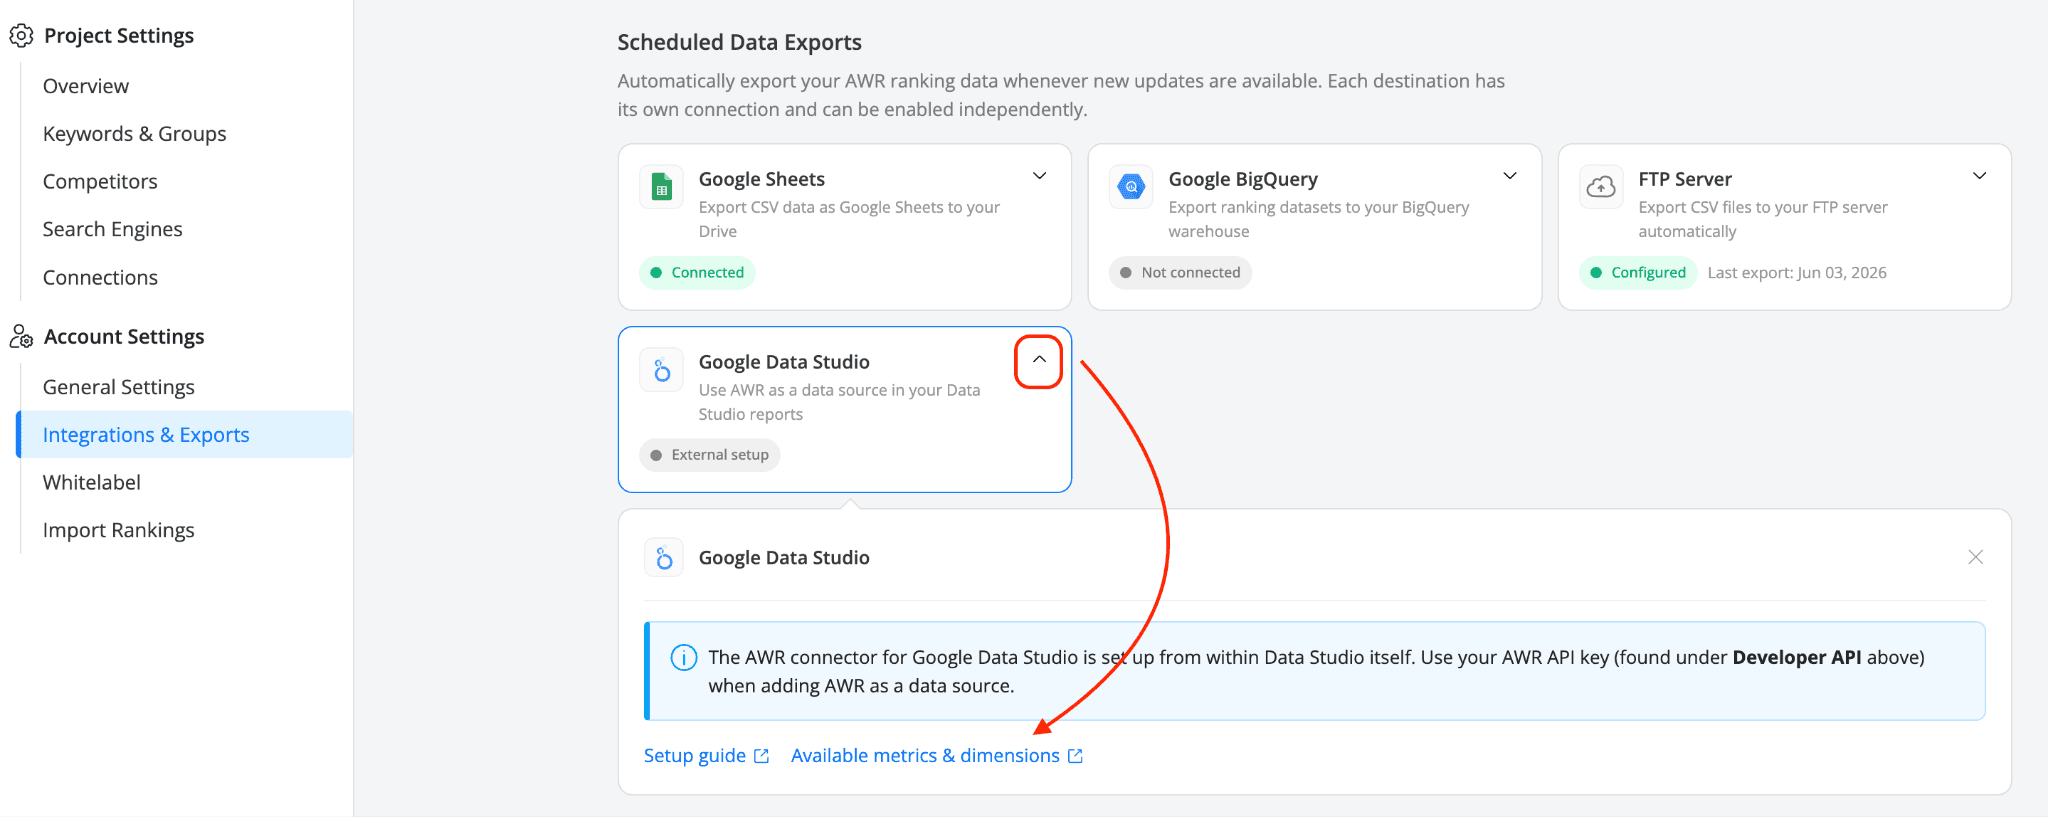Collapse the Google Data Studio card
The width and height of the screenshot is (2048, 817).
pyautogui.click(x=1040, y=359)
